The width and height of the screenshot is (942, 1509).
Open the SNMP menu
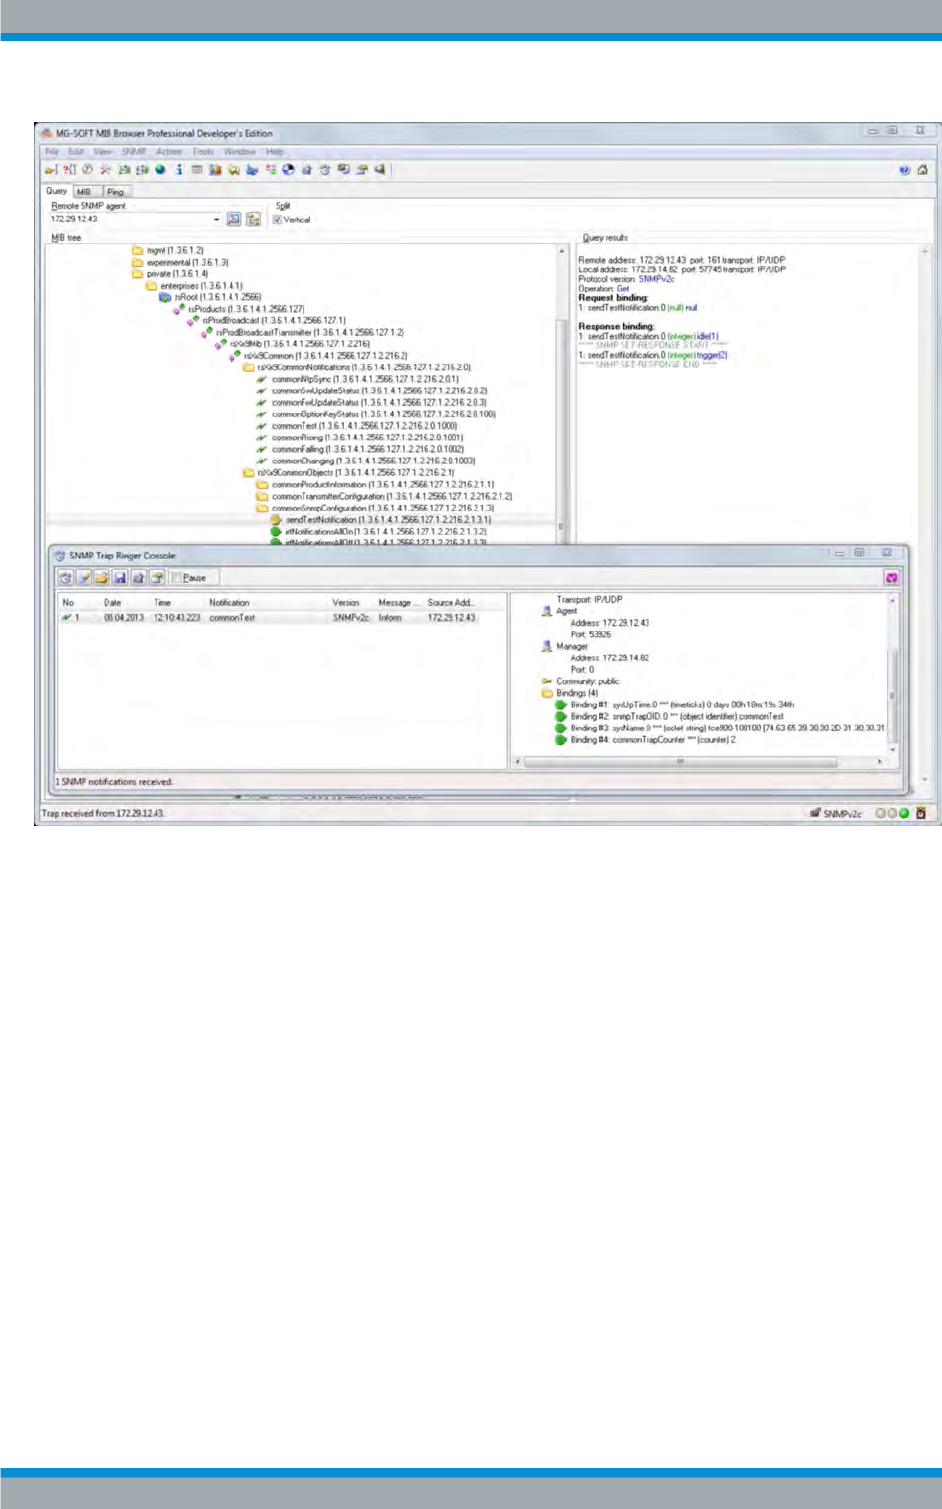click(134, 152)
